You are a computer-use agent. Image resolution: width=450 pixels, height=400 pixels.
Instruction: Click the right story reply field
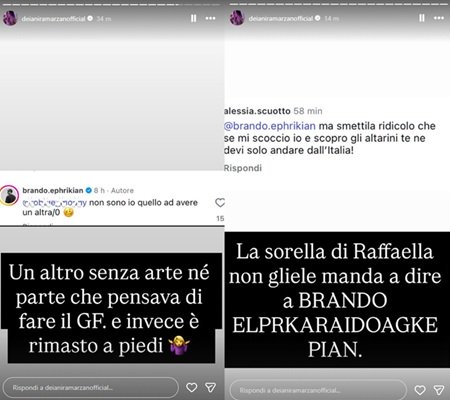[x=318, y=390]
